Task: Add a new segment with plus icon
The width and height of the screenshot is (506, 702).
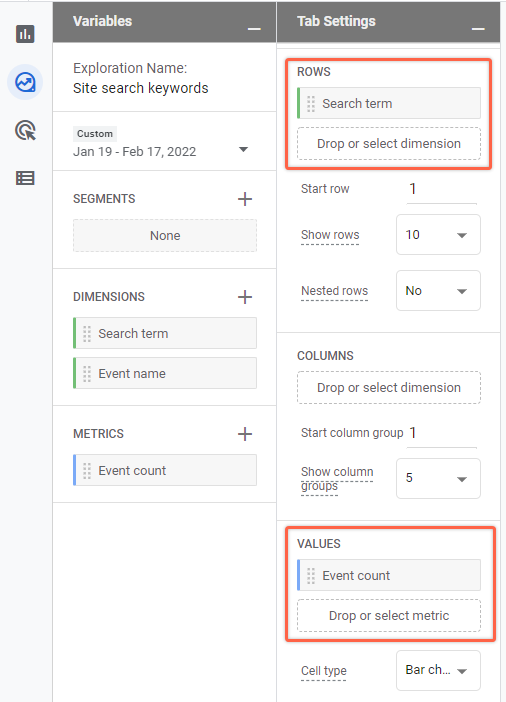Action: (x=244, y=199)
